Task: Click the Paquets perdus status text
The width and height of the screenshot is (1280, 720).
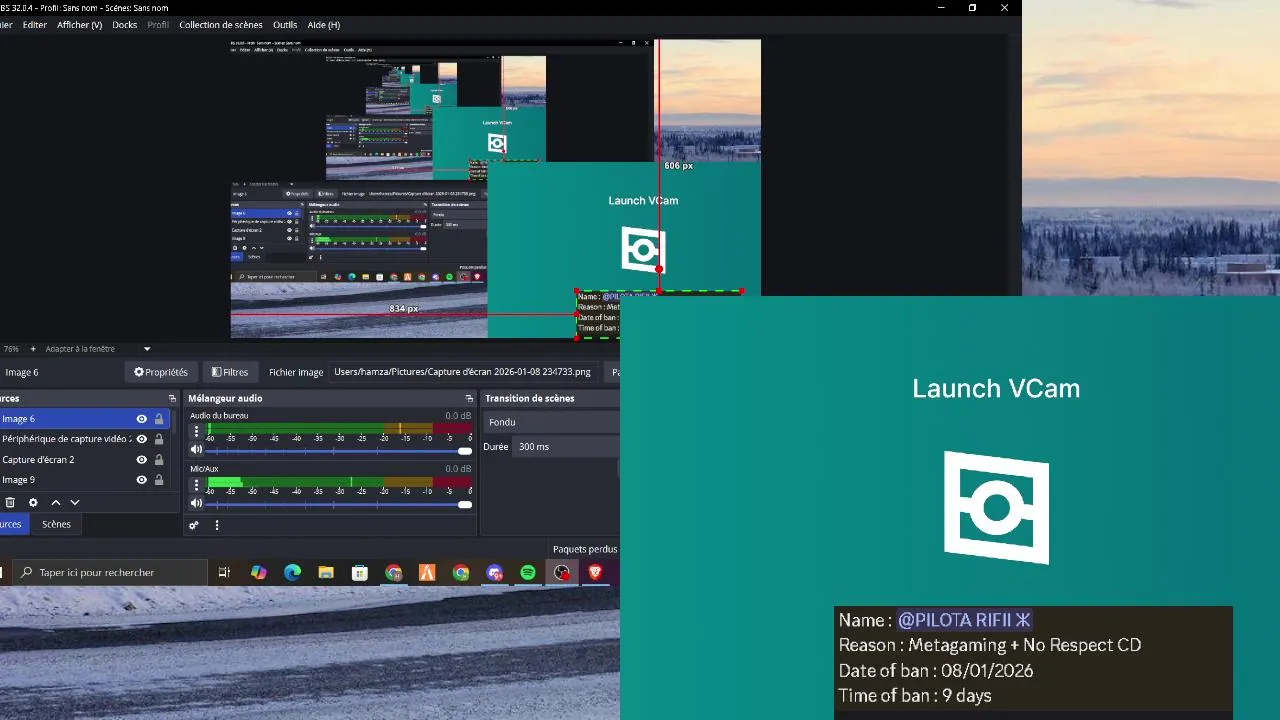Action: click(x=585, y=549)
